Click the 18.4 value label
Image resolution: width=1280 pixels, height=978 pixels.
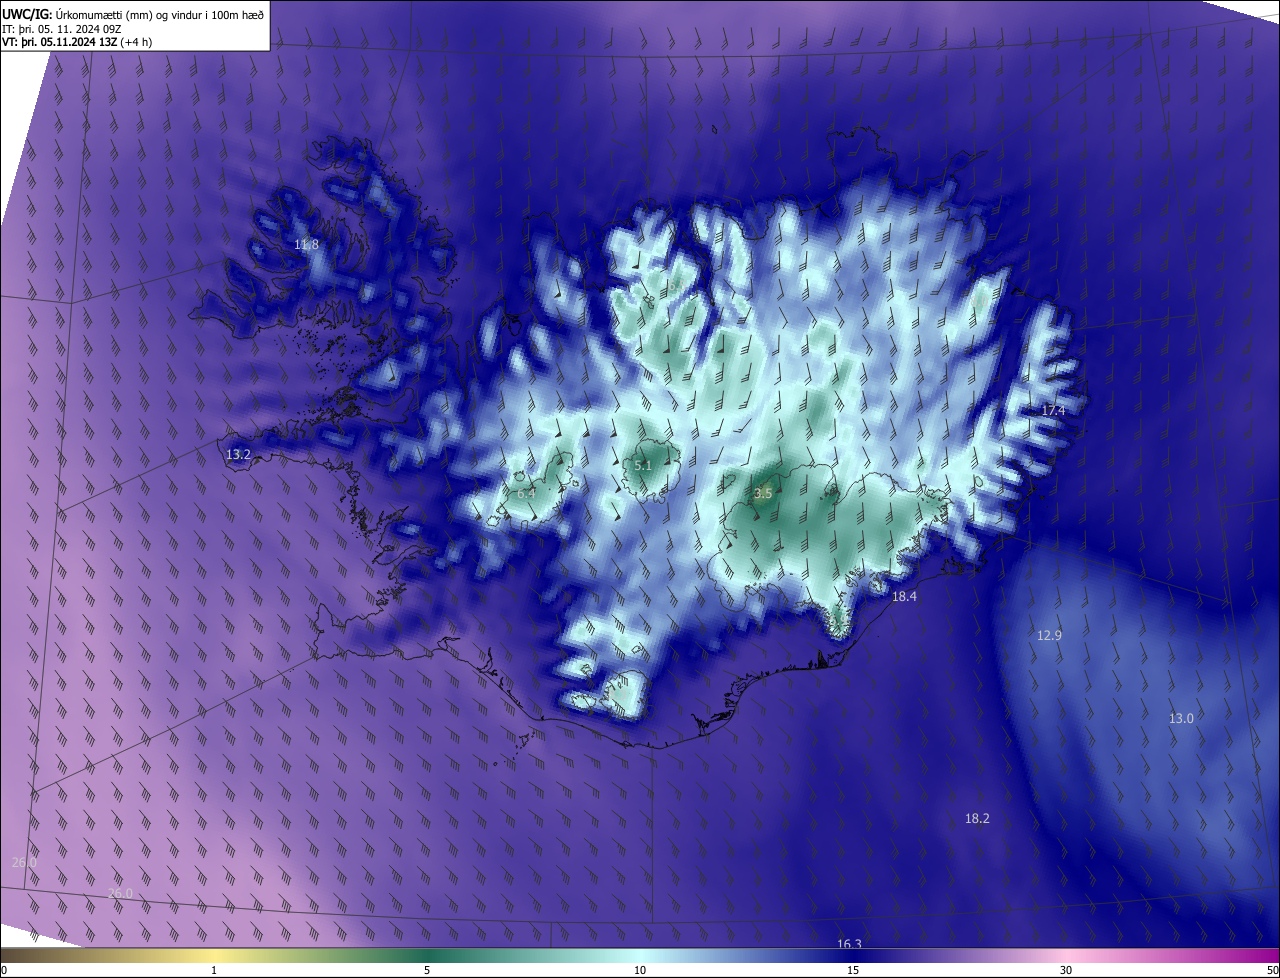click(x=904, y=596)
